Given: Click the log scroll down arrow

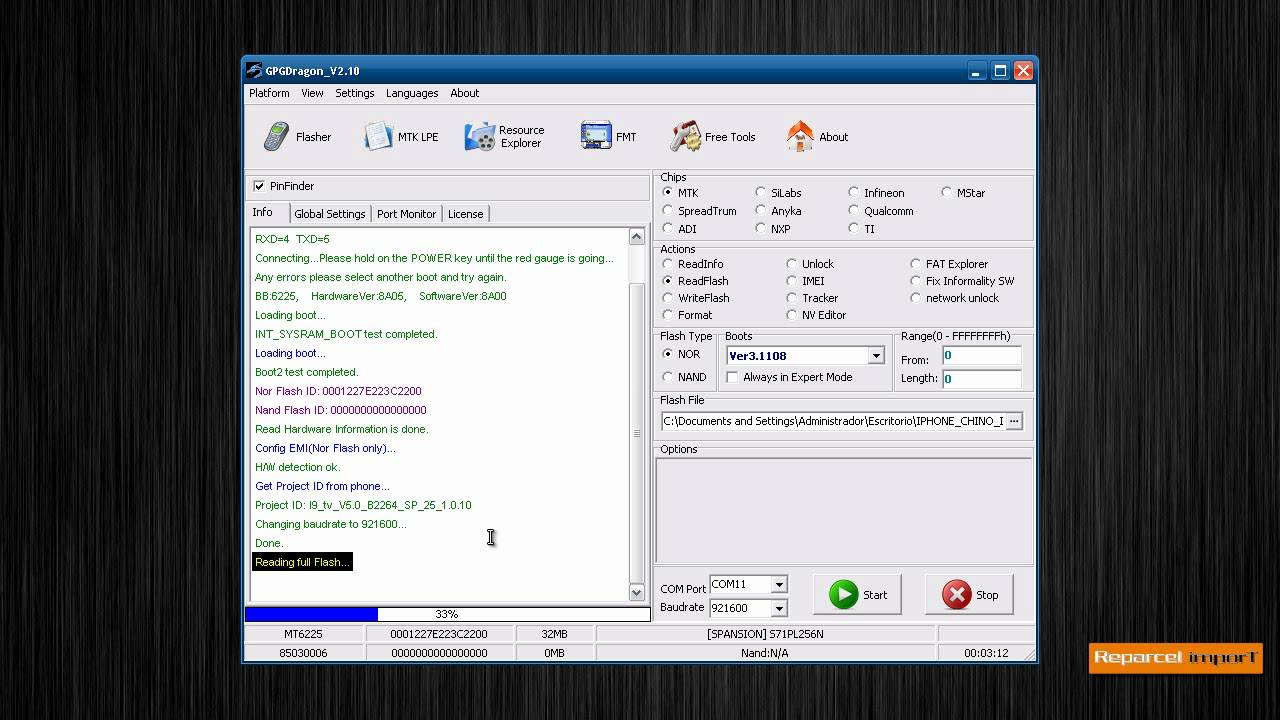Looking at the screenshot, I should pos(636,593).
